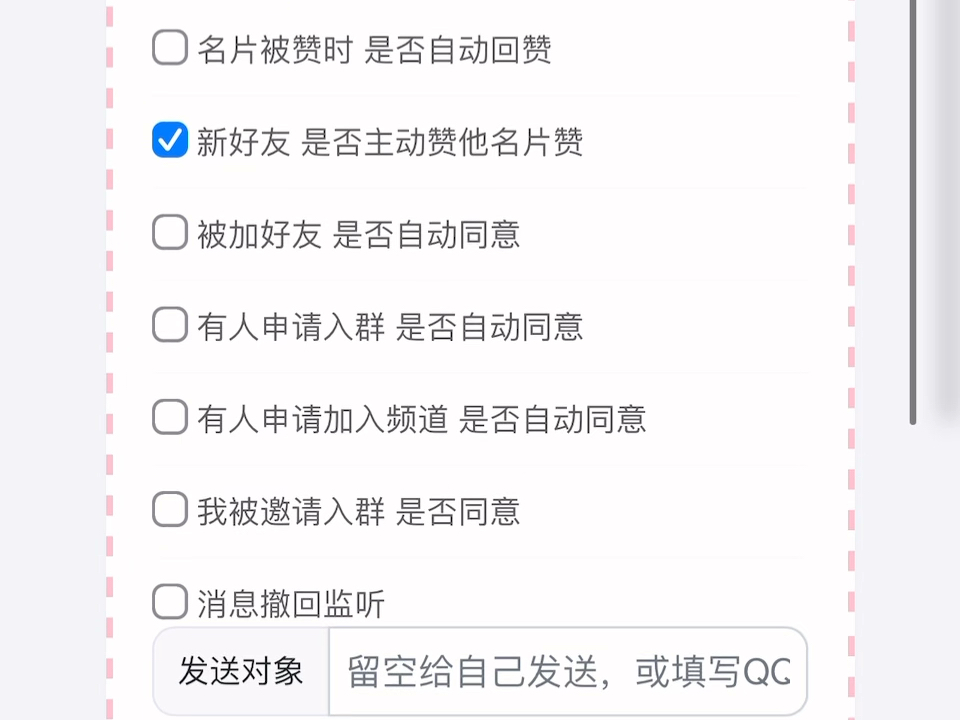
Task: Turn on the 消息撤回监听 checkbox
Action: pyautogui.click(x=170, y=603)
